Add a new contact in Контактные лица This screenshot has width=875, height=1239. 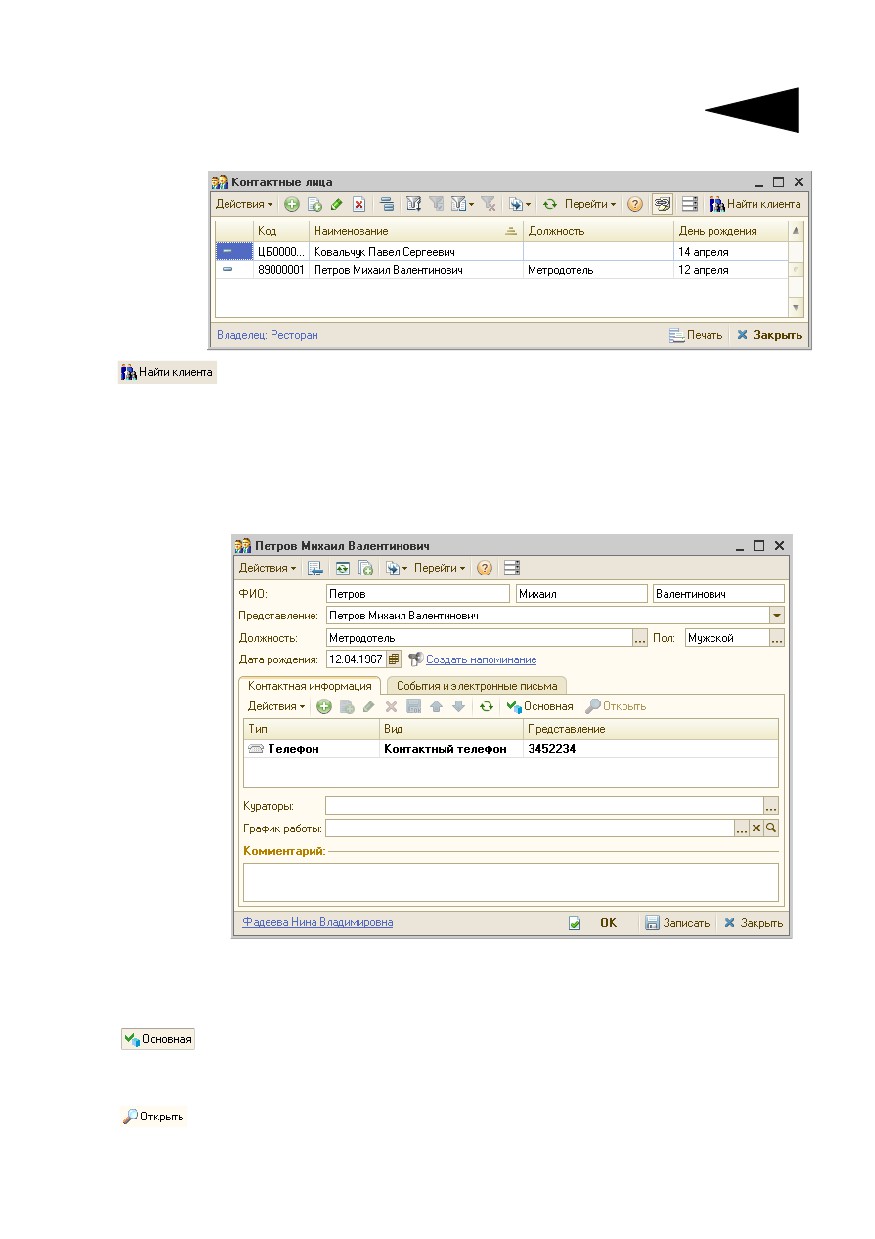[x=291, y=204]
